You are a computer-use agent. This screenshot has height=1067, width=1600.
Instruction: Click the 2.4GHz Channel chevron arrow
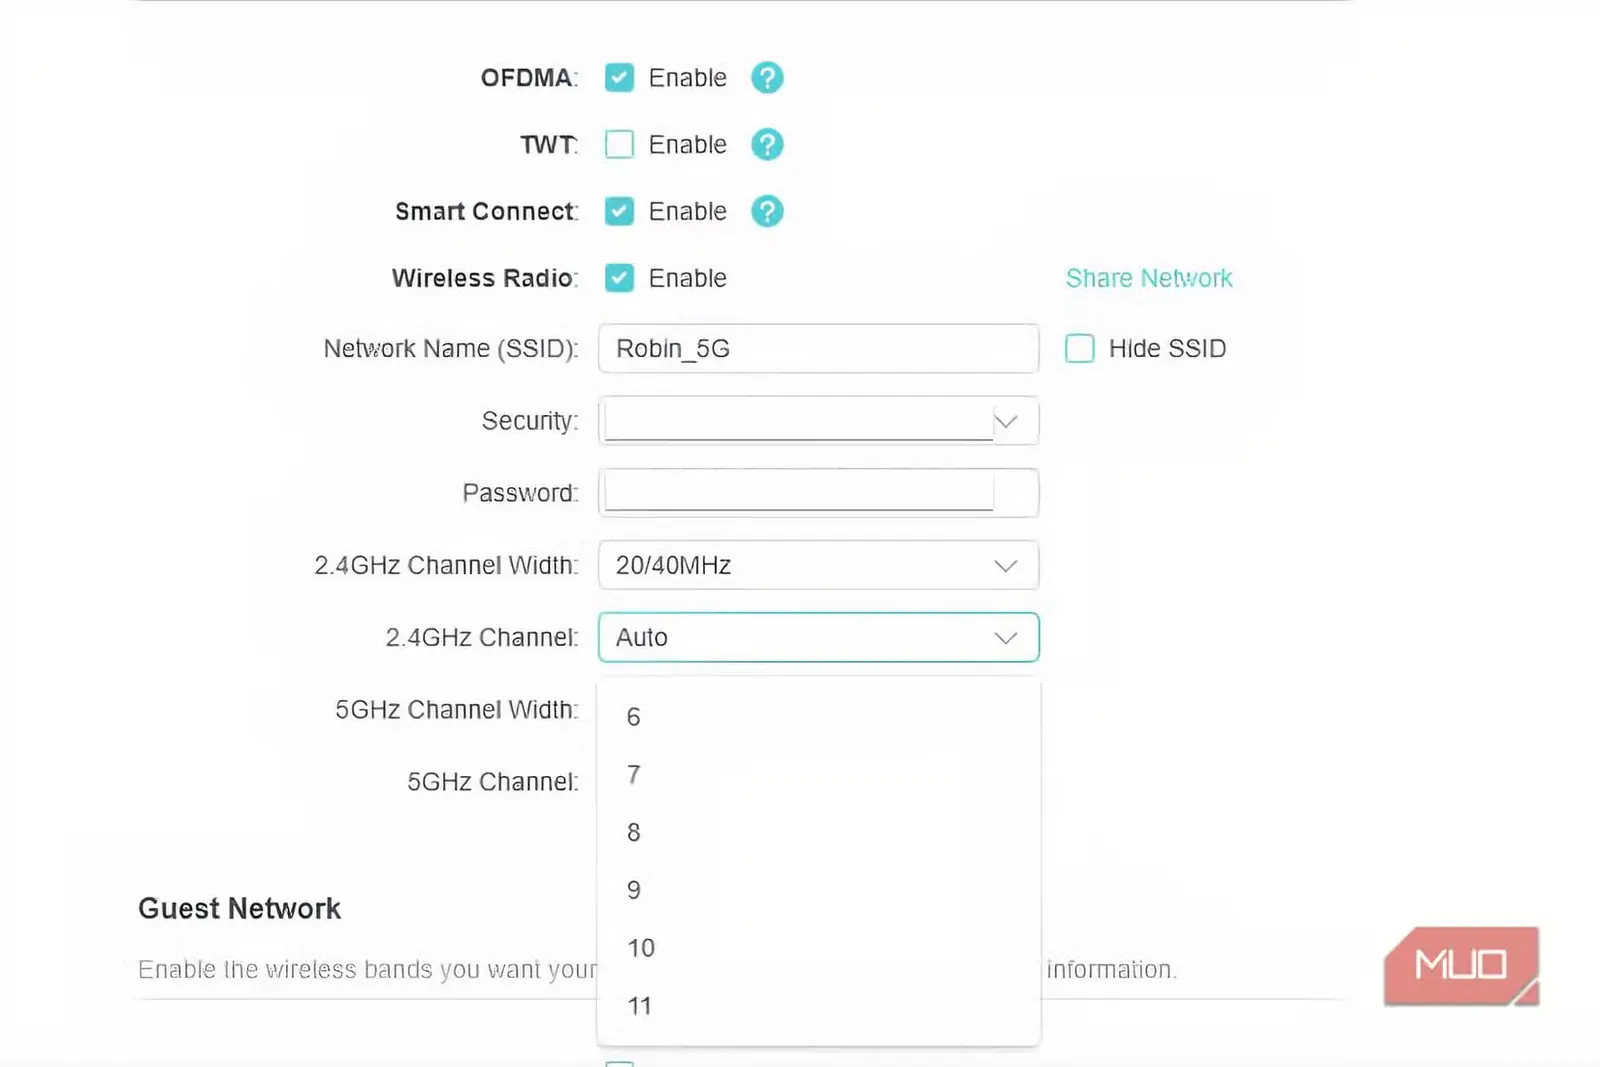(x=1006, y=638)
